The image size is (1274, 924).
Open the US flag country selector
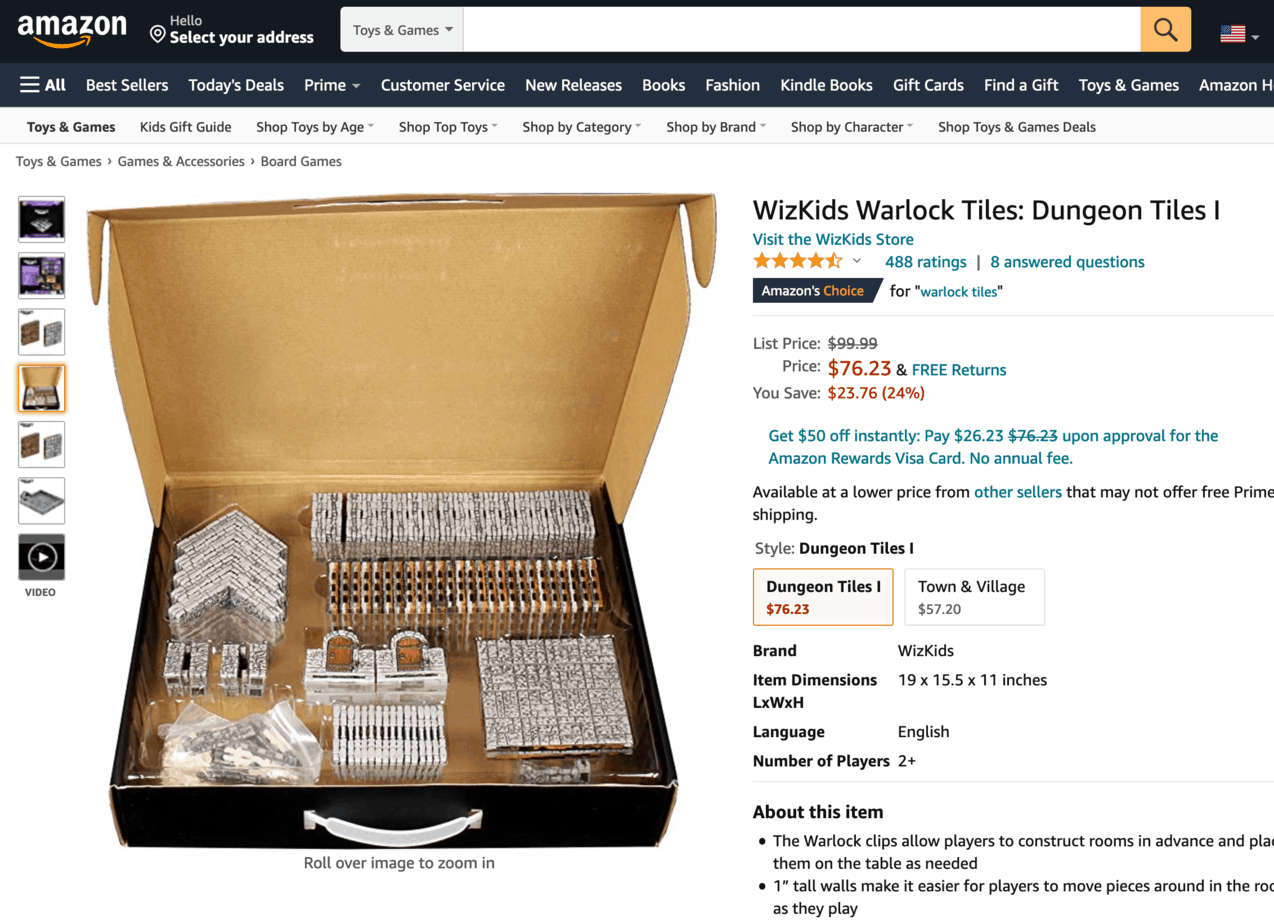[x=1239, y=34]
